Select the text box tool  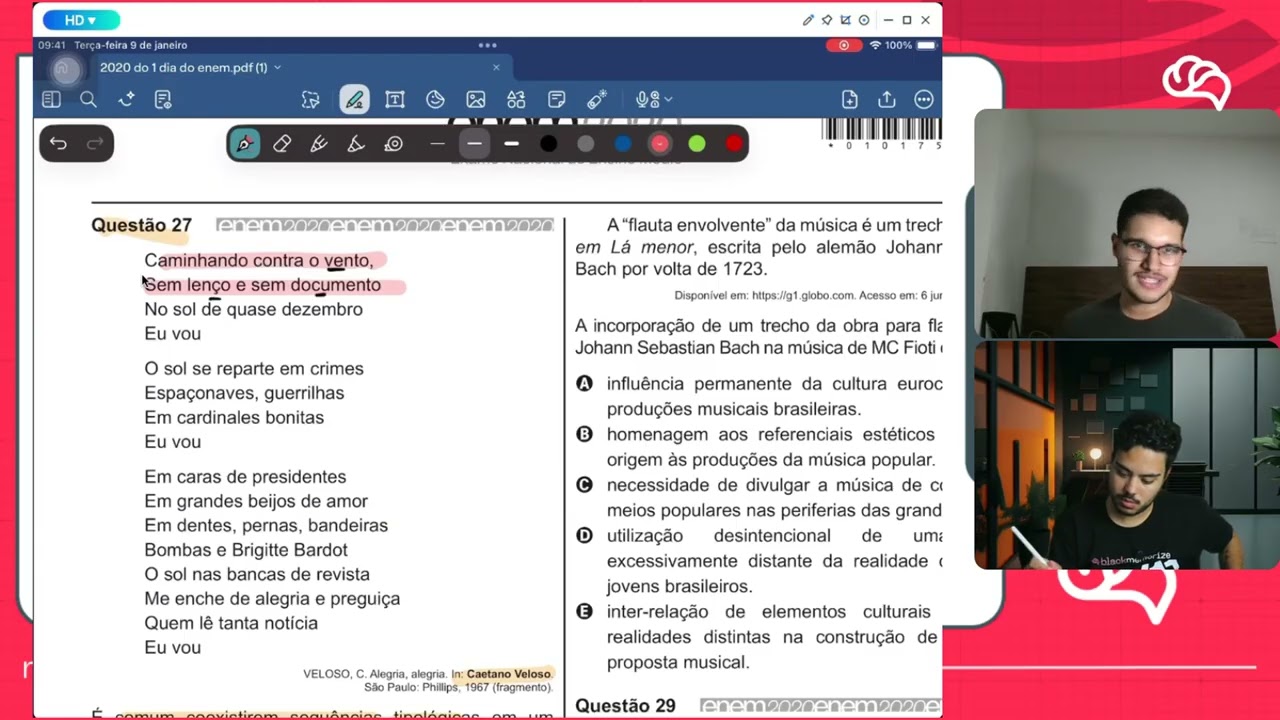click(x=394, y=99)
